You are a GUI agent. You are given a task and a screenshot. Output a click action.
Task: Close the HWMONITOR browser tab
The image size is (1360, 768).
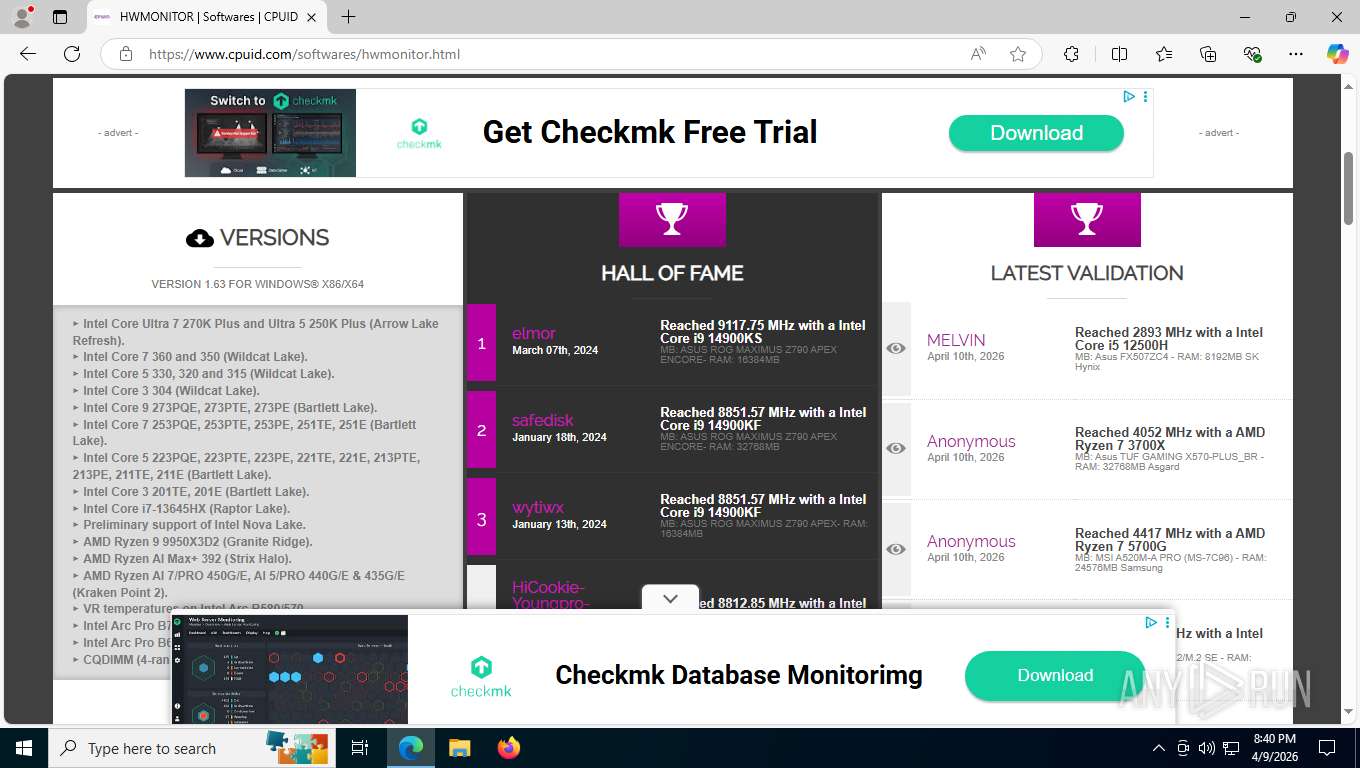311,17
